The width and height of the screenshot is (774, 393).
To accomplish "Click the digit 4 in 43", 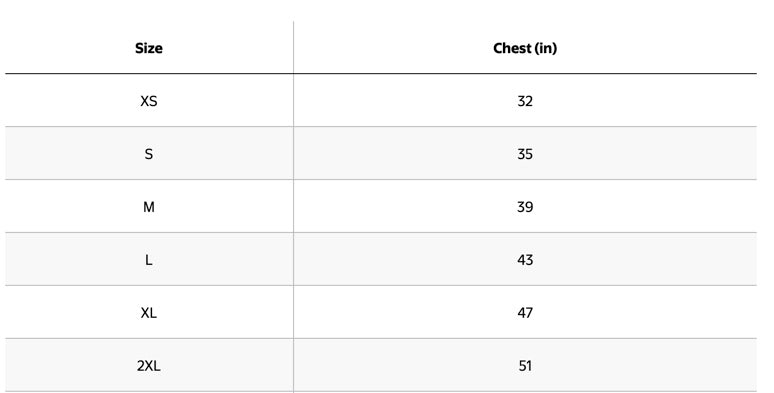I will coord(521,260).
